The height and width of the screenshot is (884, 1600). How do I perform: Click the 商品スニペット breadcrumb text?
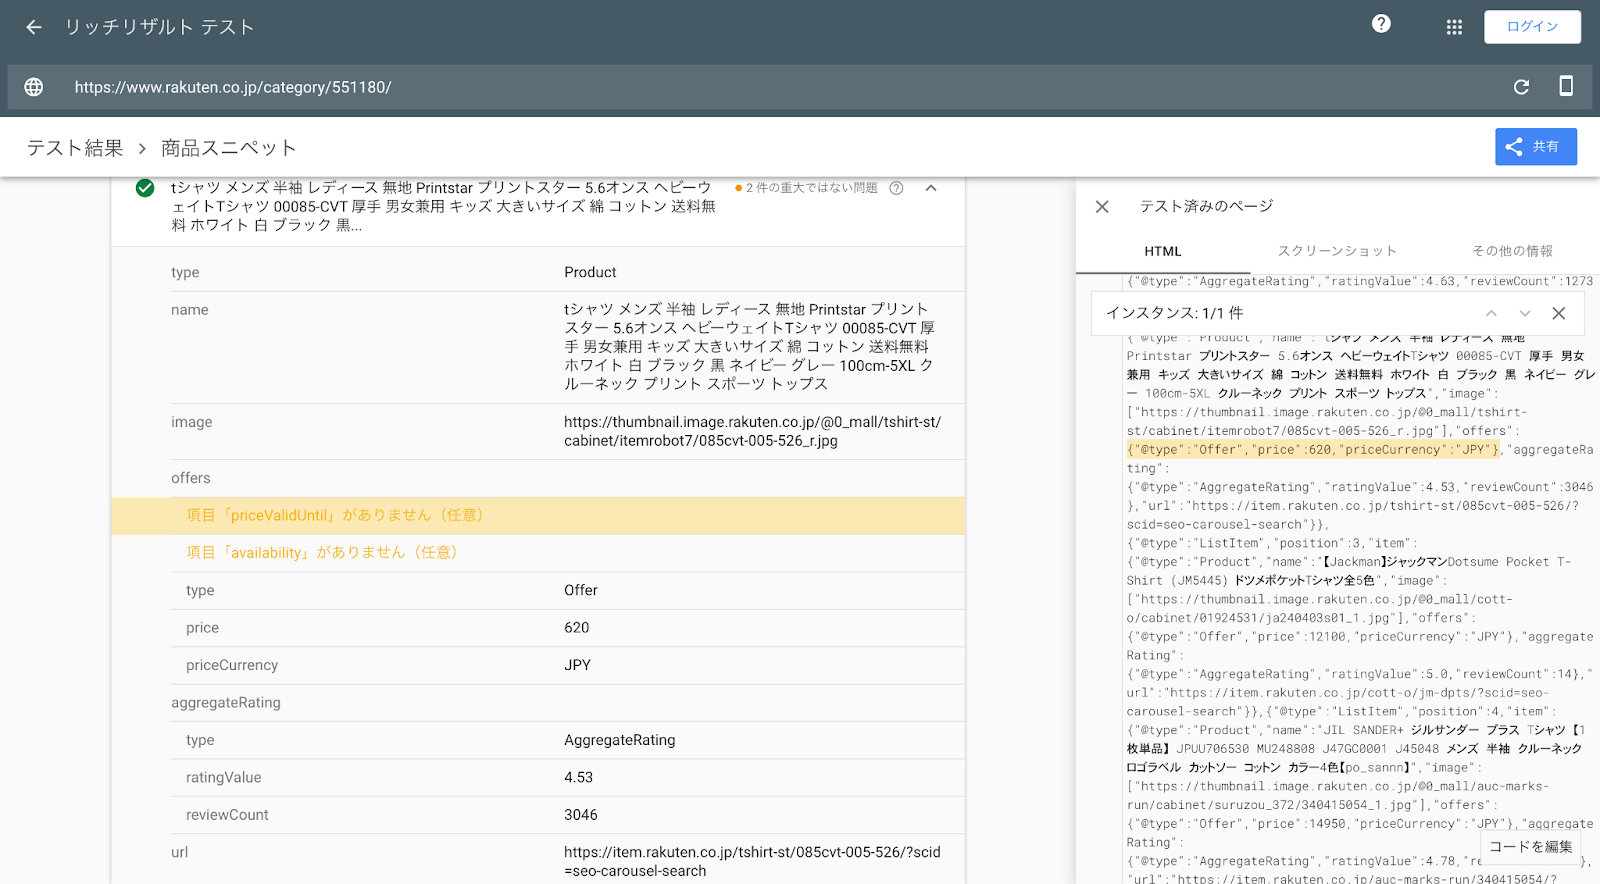pos(229,148)
